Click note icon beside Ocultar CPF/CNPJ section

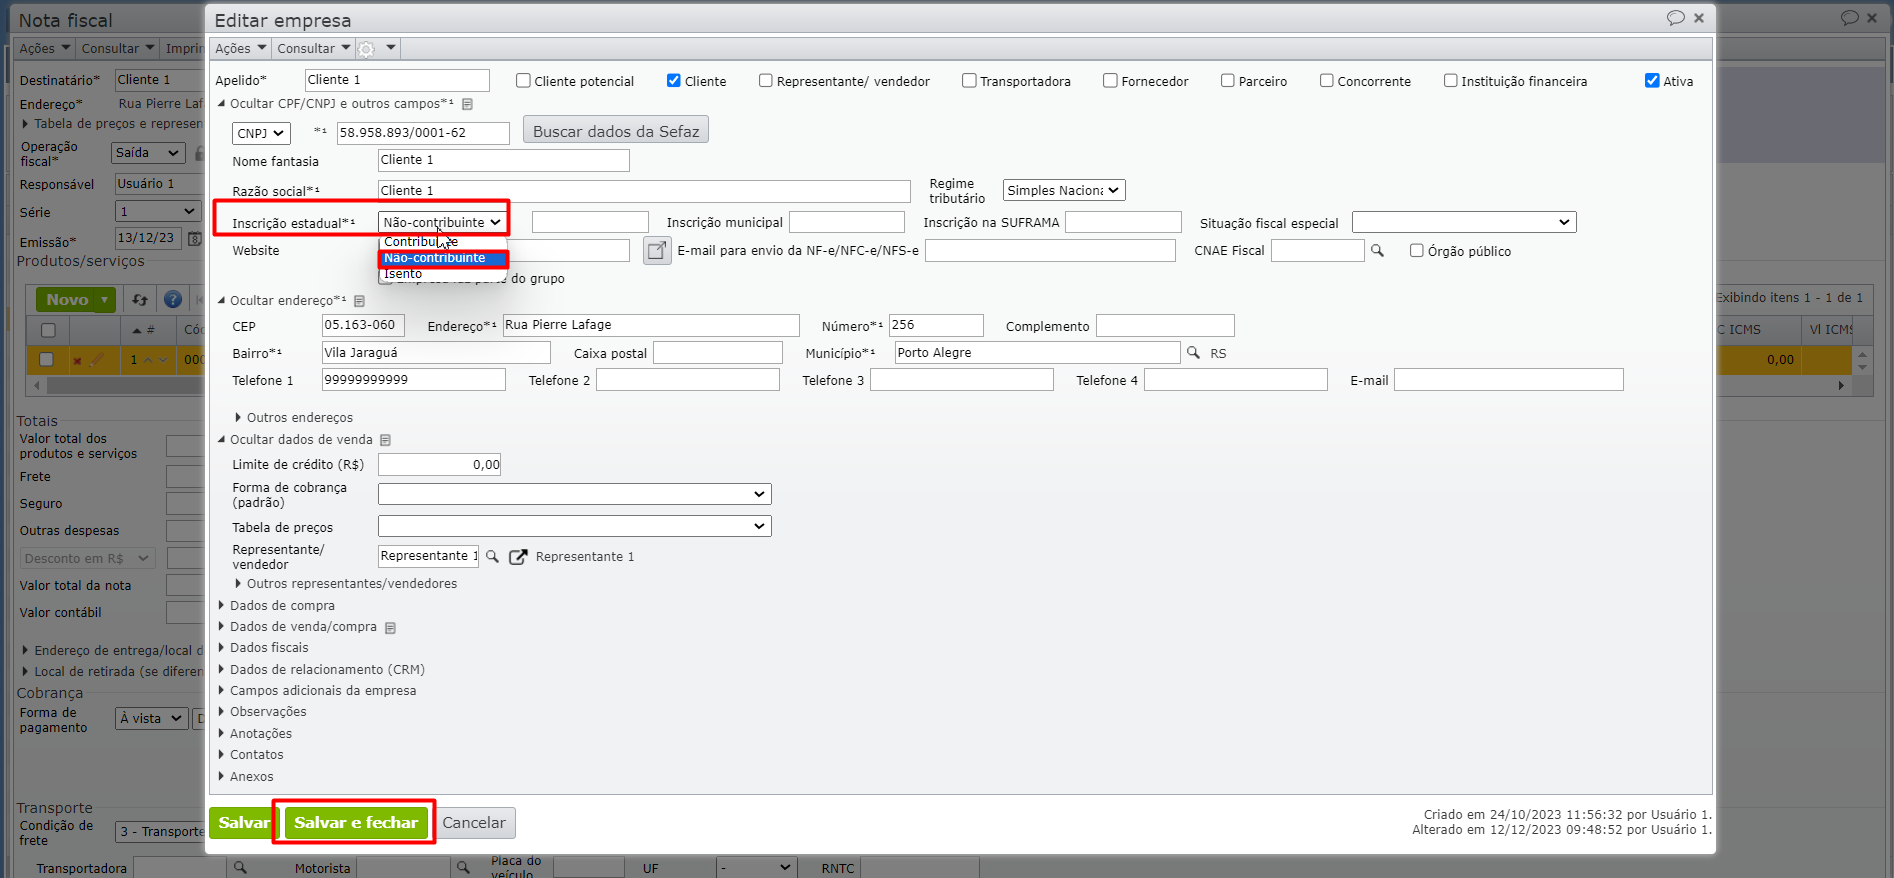467,104
